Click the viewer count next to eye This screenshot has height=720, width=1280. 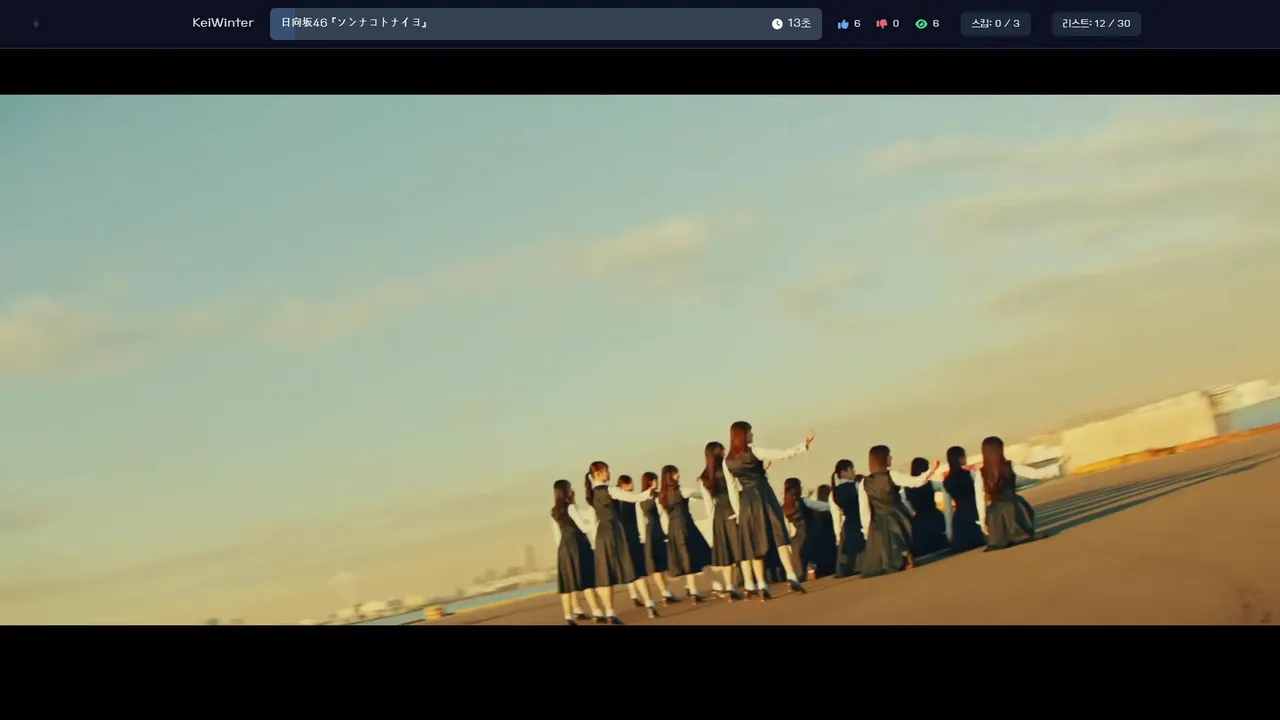[x=936, y=24]
